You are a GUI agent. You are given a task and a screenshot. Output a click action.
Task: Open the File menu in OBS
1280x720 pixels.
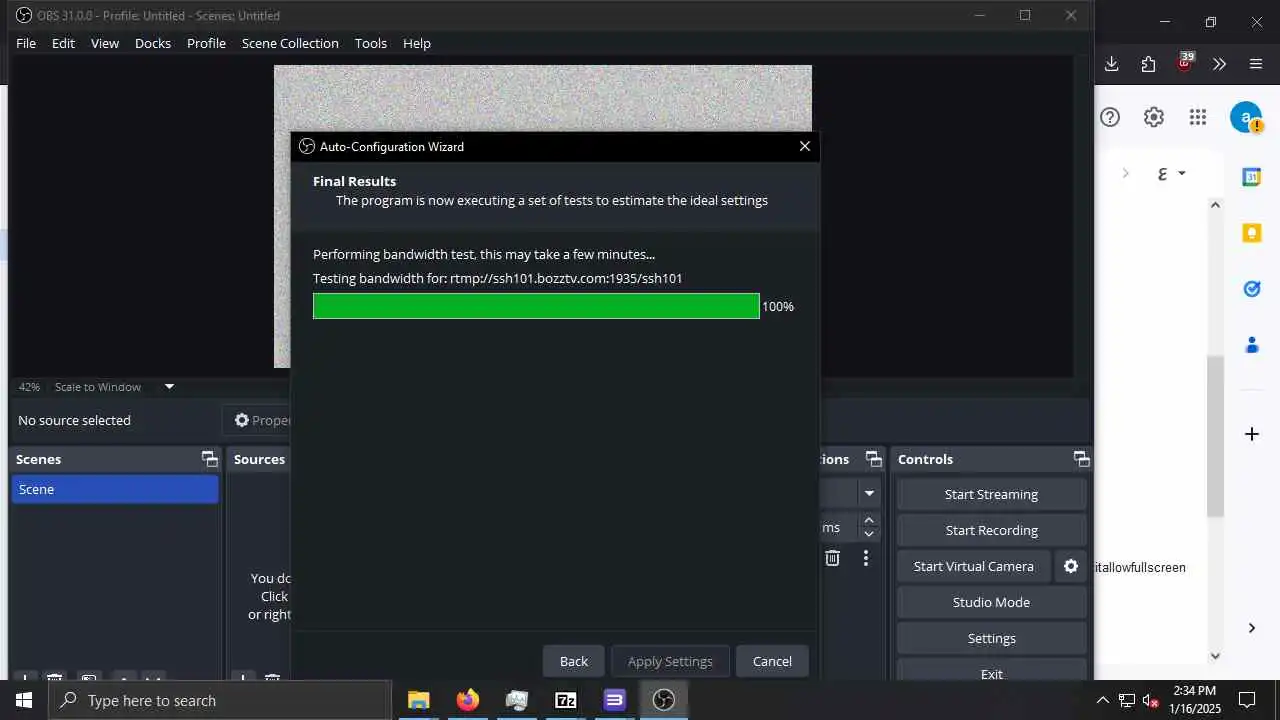(x=26, y=43)
